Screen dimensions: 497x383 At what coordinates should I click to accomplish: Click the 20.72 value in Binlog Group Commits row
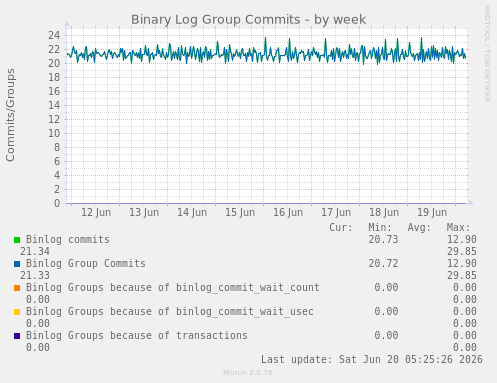(x=383, y=264)
